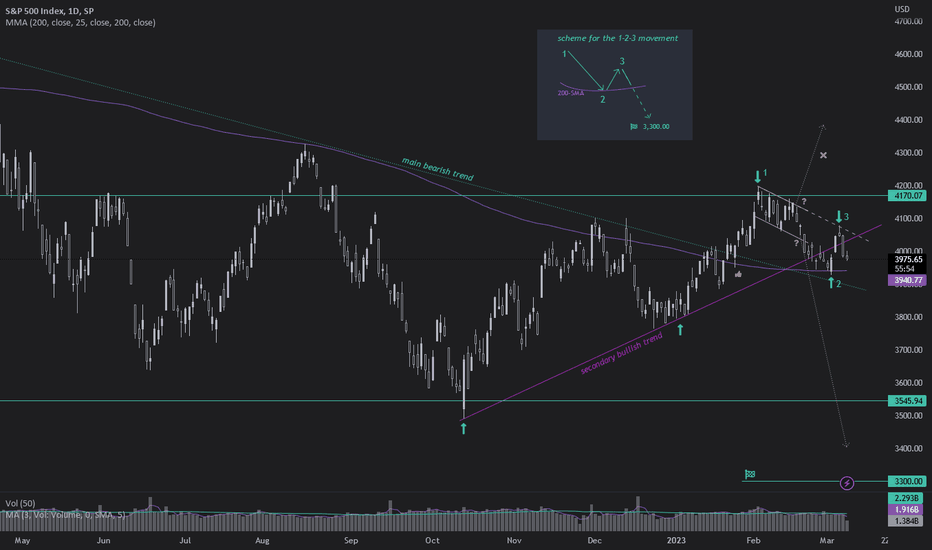Click the current price label 3975.65
932x550 pixels.
907,259
